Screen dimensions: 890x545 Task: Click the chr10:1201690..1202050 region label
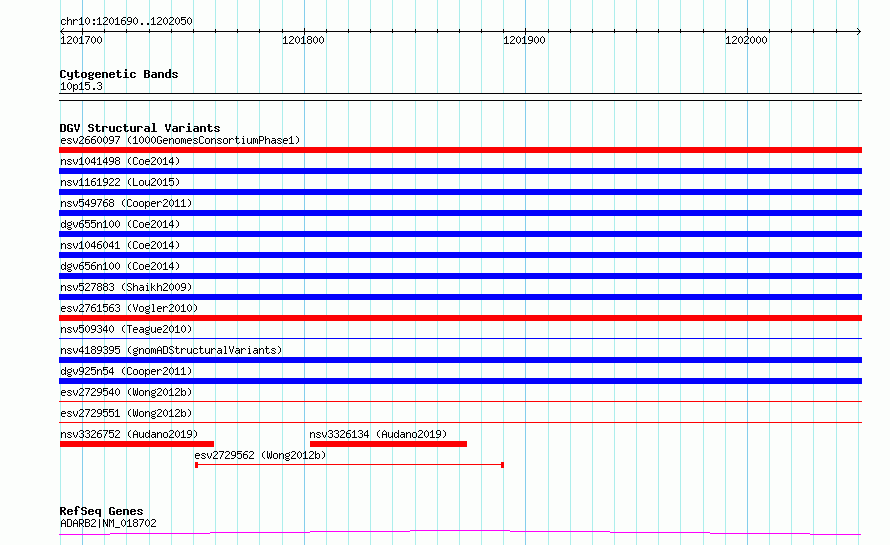pos(126,21)
